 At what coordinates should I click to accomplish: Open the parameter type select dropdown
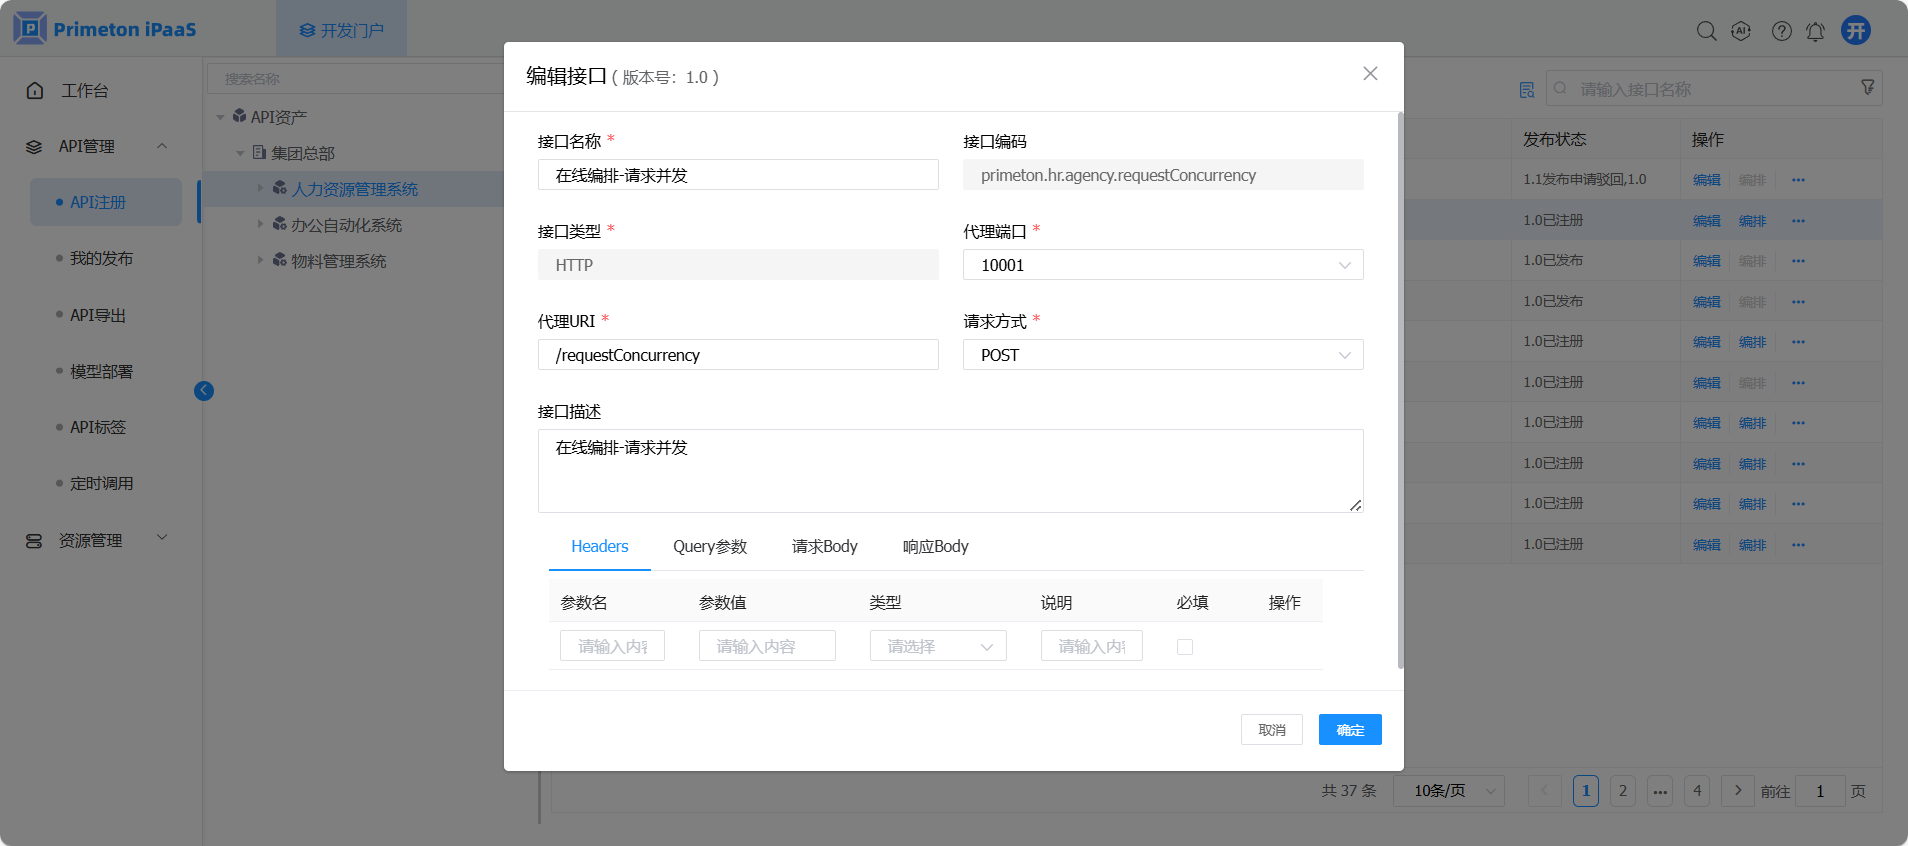(x=937, y=646)
